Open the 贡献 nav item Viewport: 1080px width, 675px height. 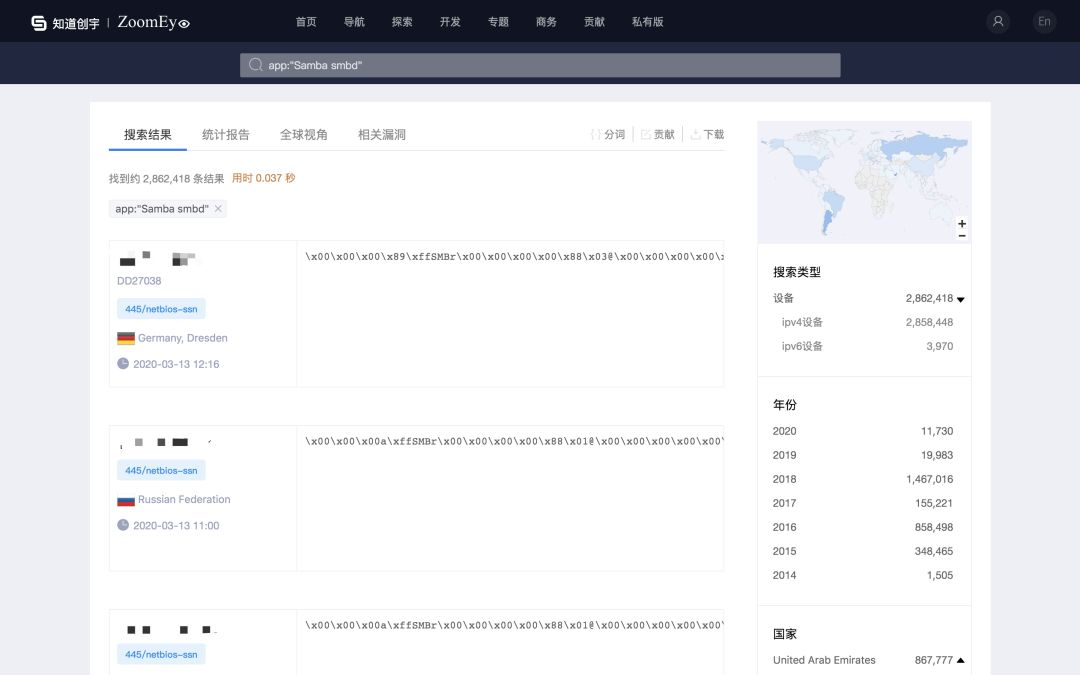coord(594,22)
